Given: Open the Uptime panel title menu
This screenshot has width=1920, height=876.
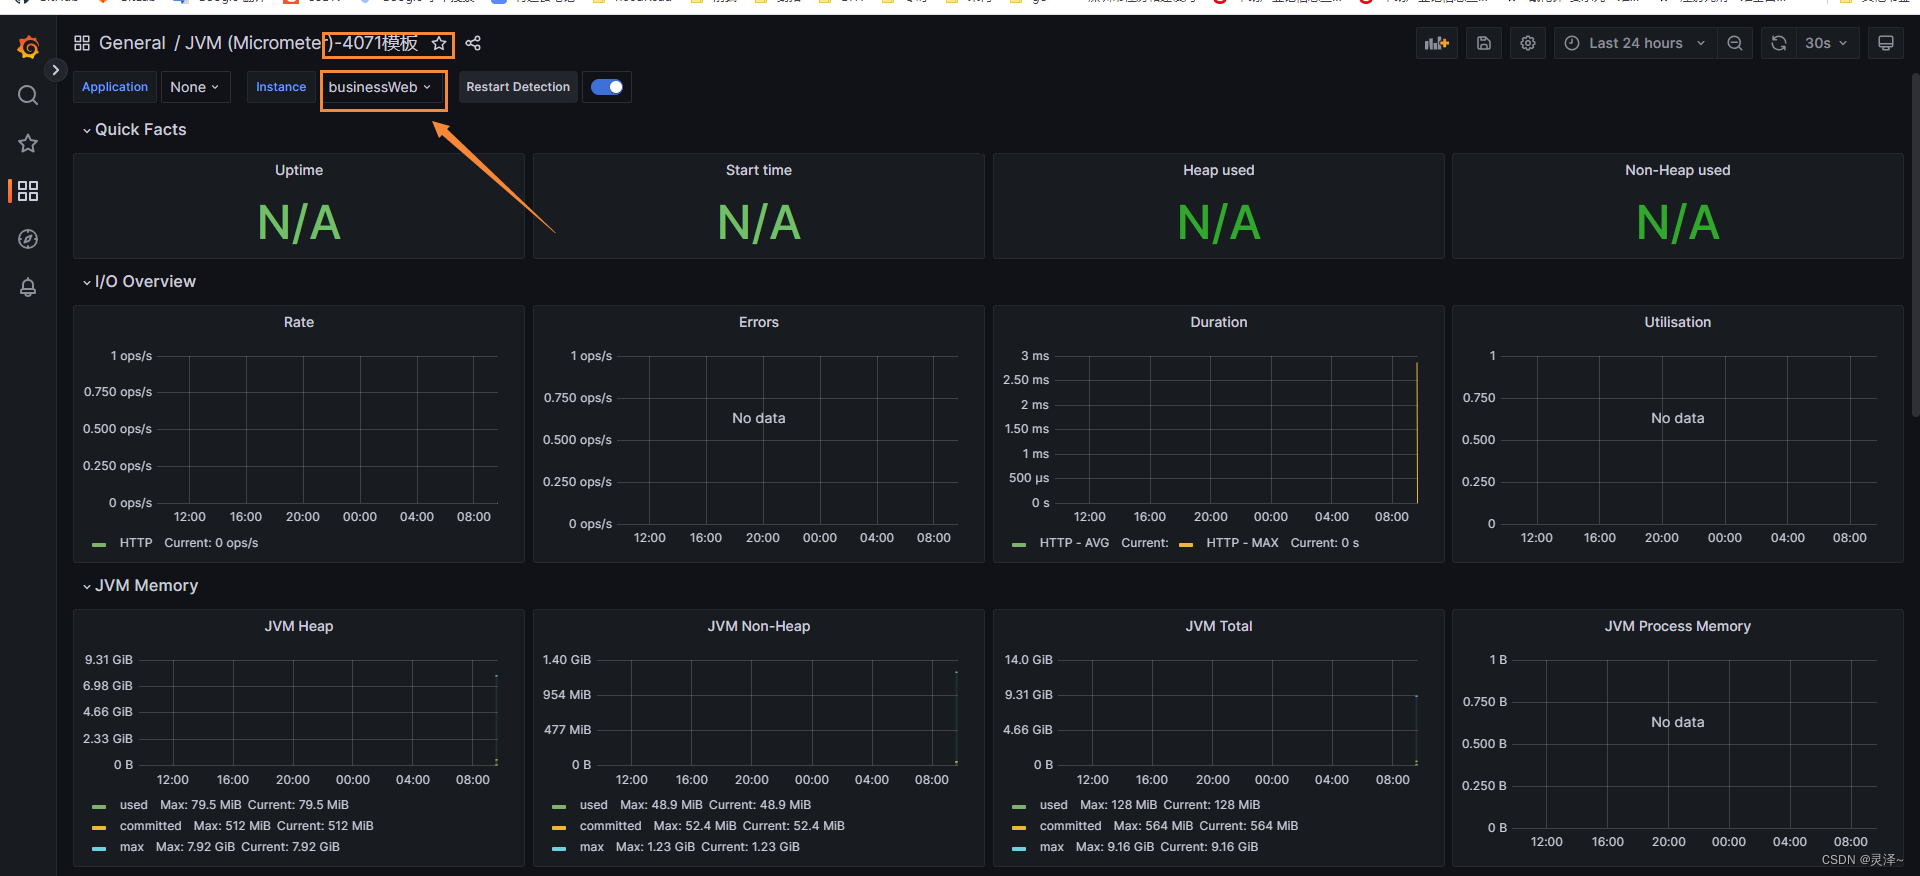Looking at the screenshot, I should click(299, 170).
